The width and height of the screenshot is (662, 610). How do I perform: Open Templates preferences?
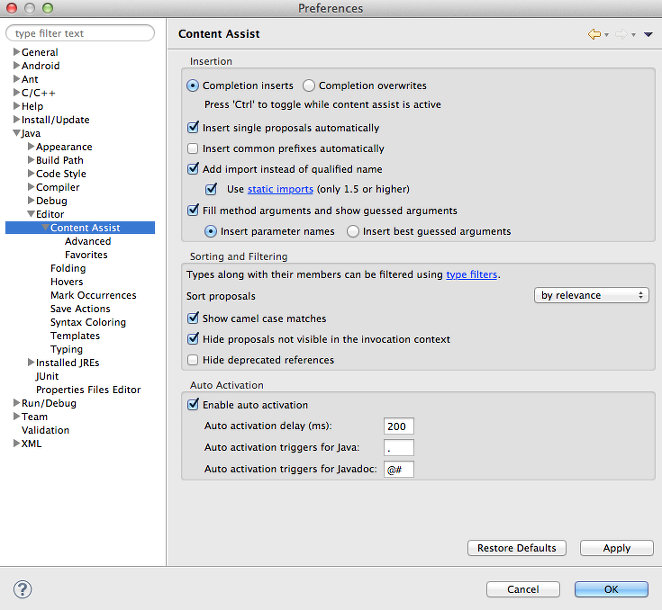coord(75,336)
